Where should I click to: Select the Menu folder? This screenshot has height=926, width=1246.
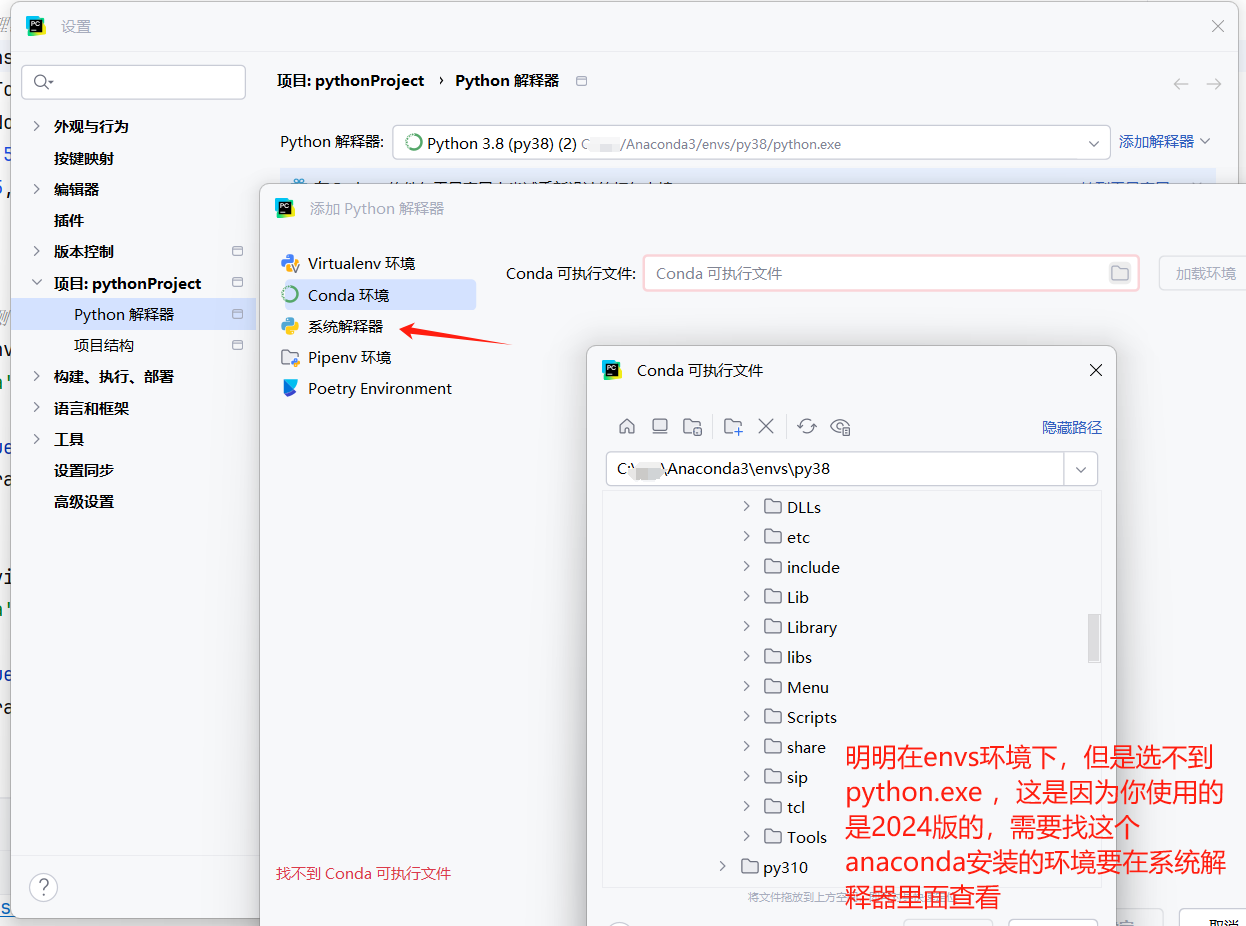tap(796, 687)
